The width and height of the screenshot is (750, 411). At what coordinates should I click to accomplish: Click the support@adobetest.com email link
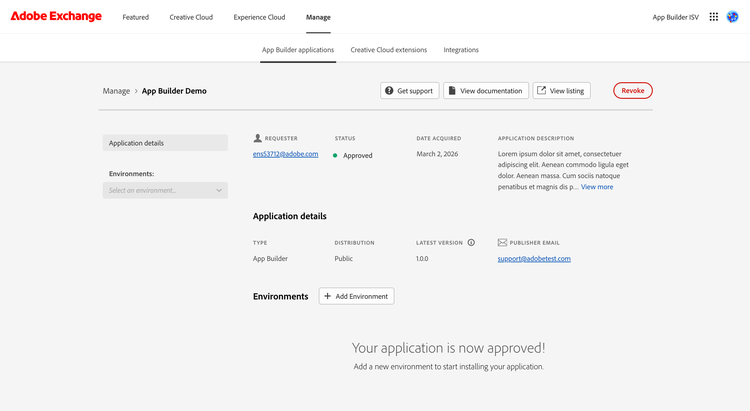pos(534,258)
